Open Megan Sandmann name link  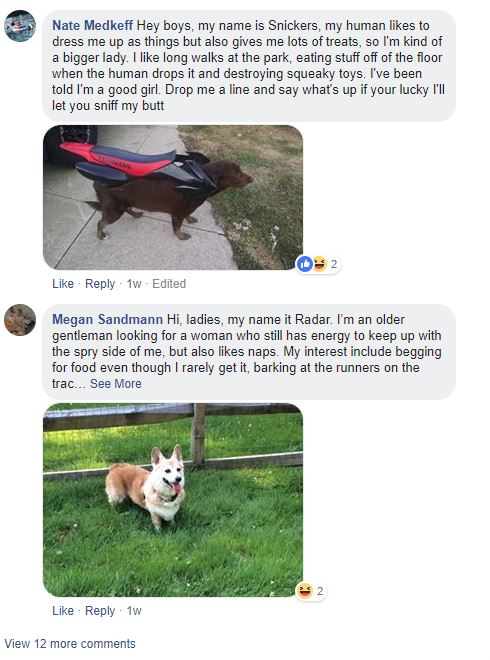coord(107,319)
